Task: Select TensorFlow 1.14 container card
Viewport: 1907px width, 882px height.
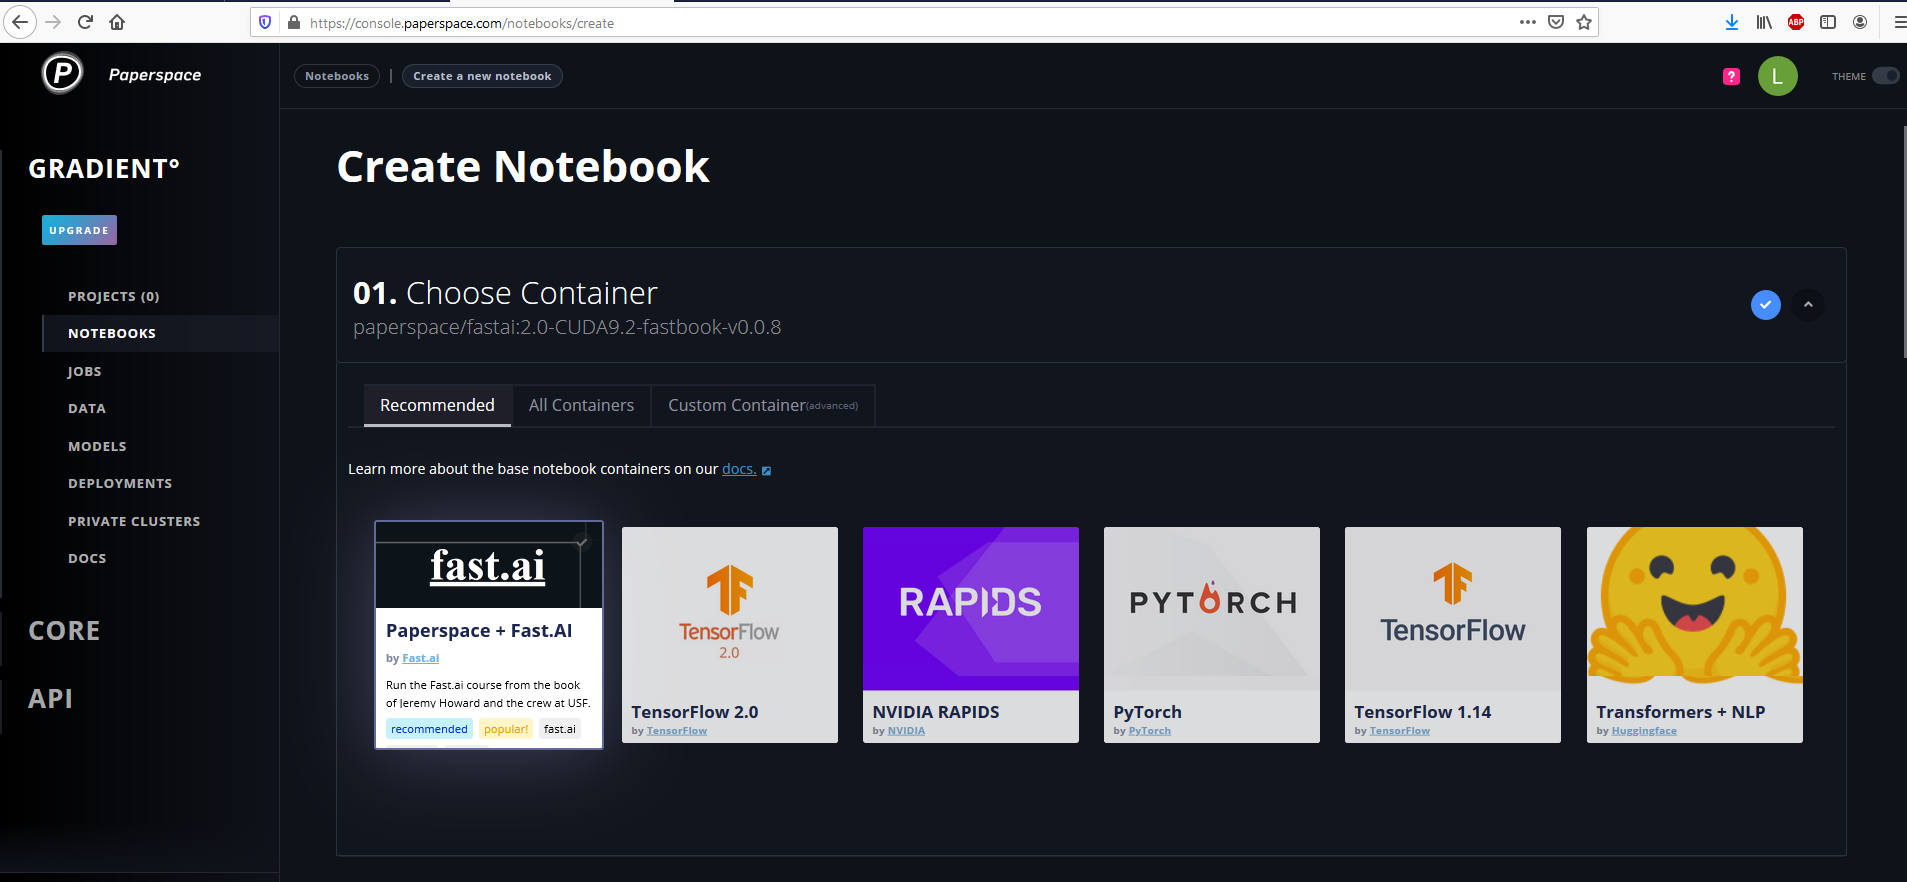Action: [1453, 635]
